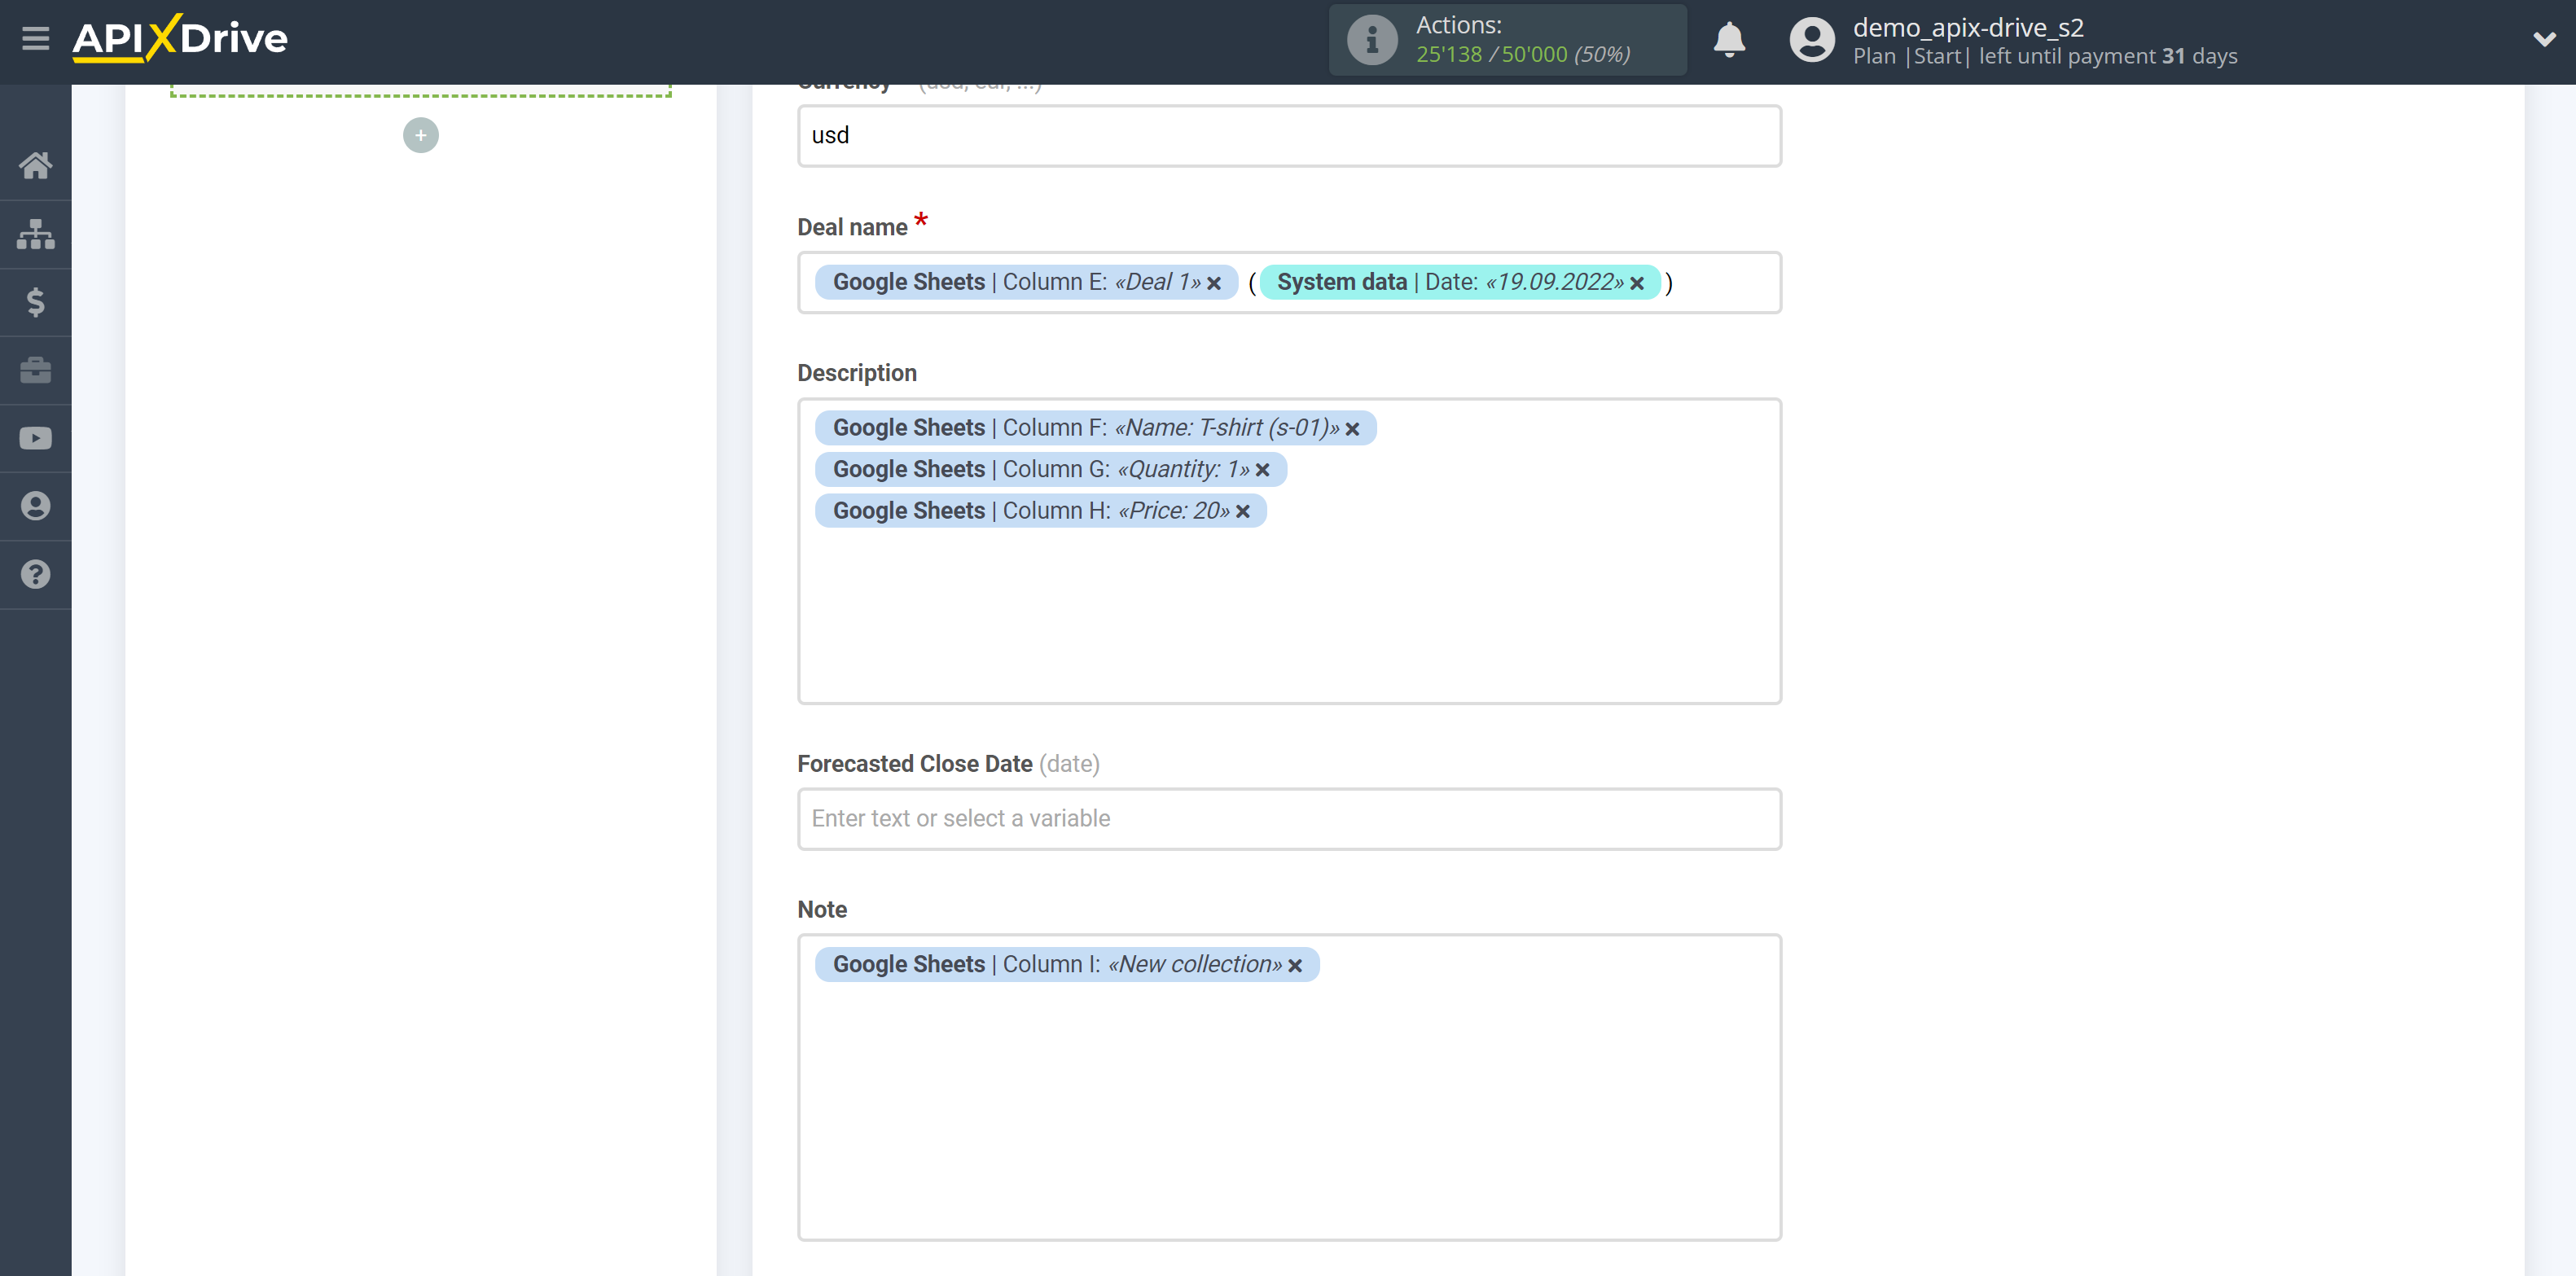Click inside the Note text area
The height and width of the screenshot is (1276, 2576).
point(1289,1087)
